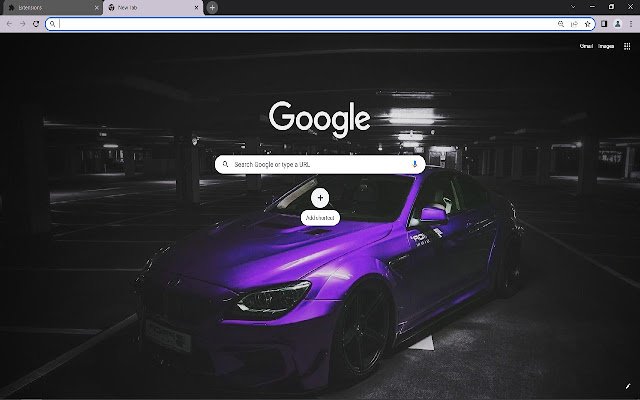Click the zoom magnifier icon in address bar
Screen dimensions: 640x400
pos(561,24)
